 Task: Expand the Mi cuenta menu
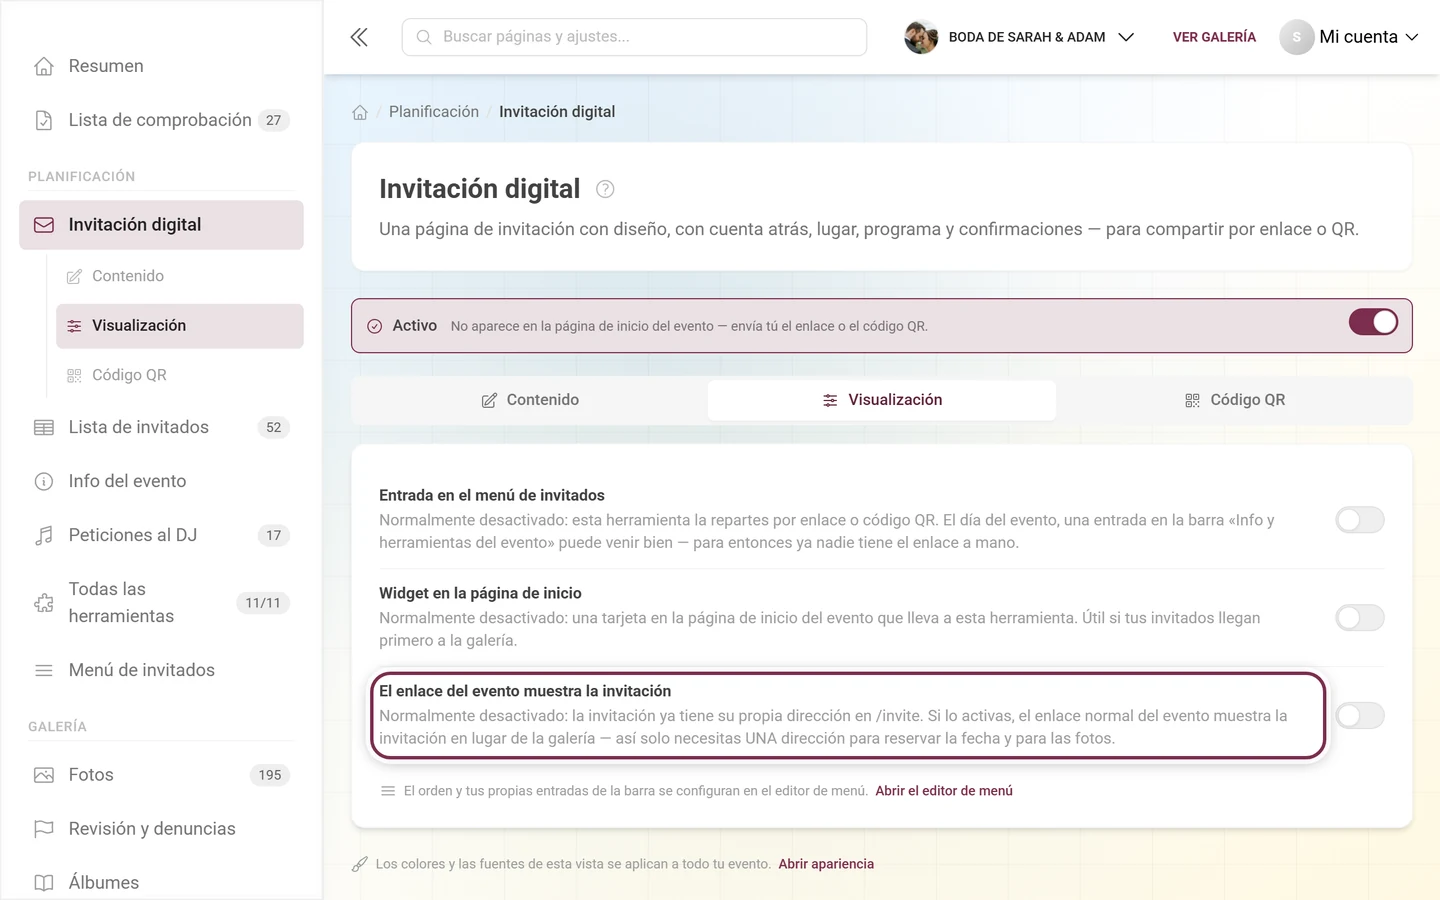click(1349, 37)
